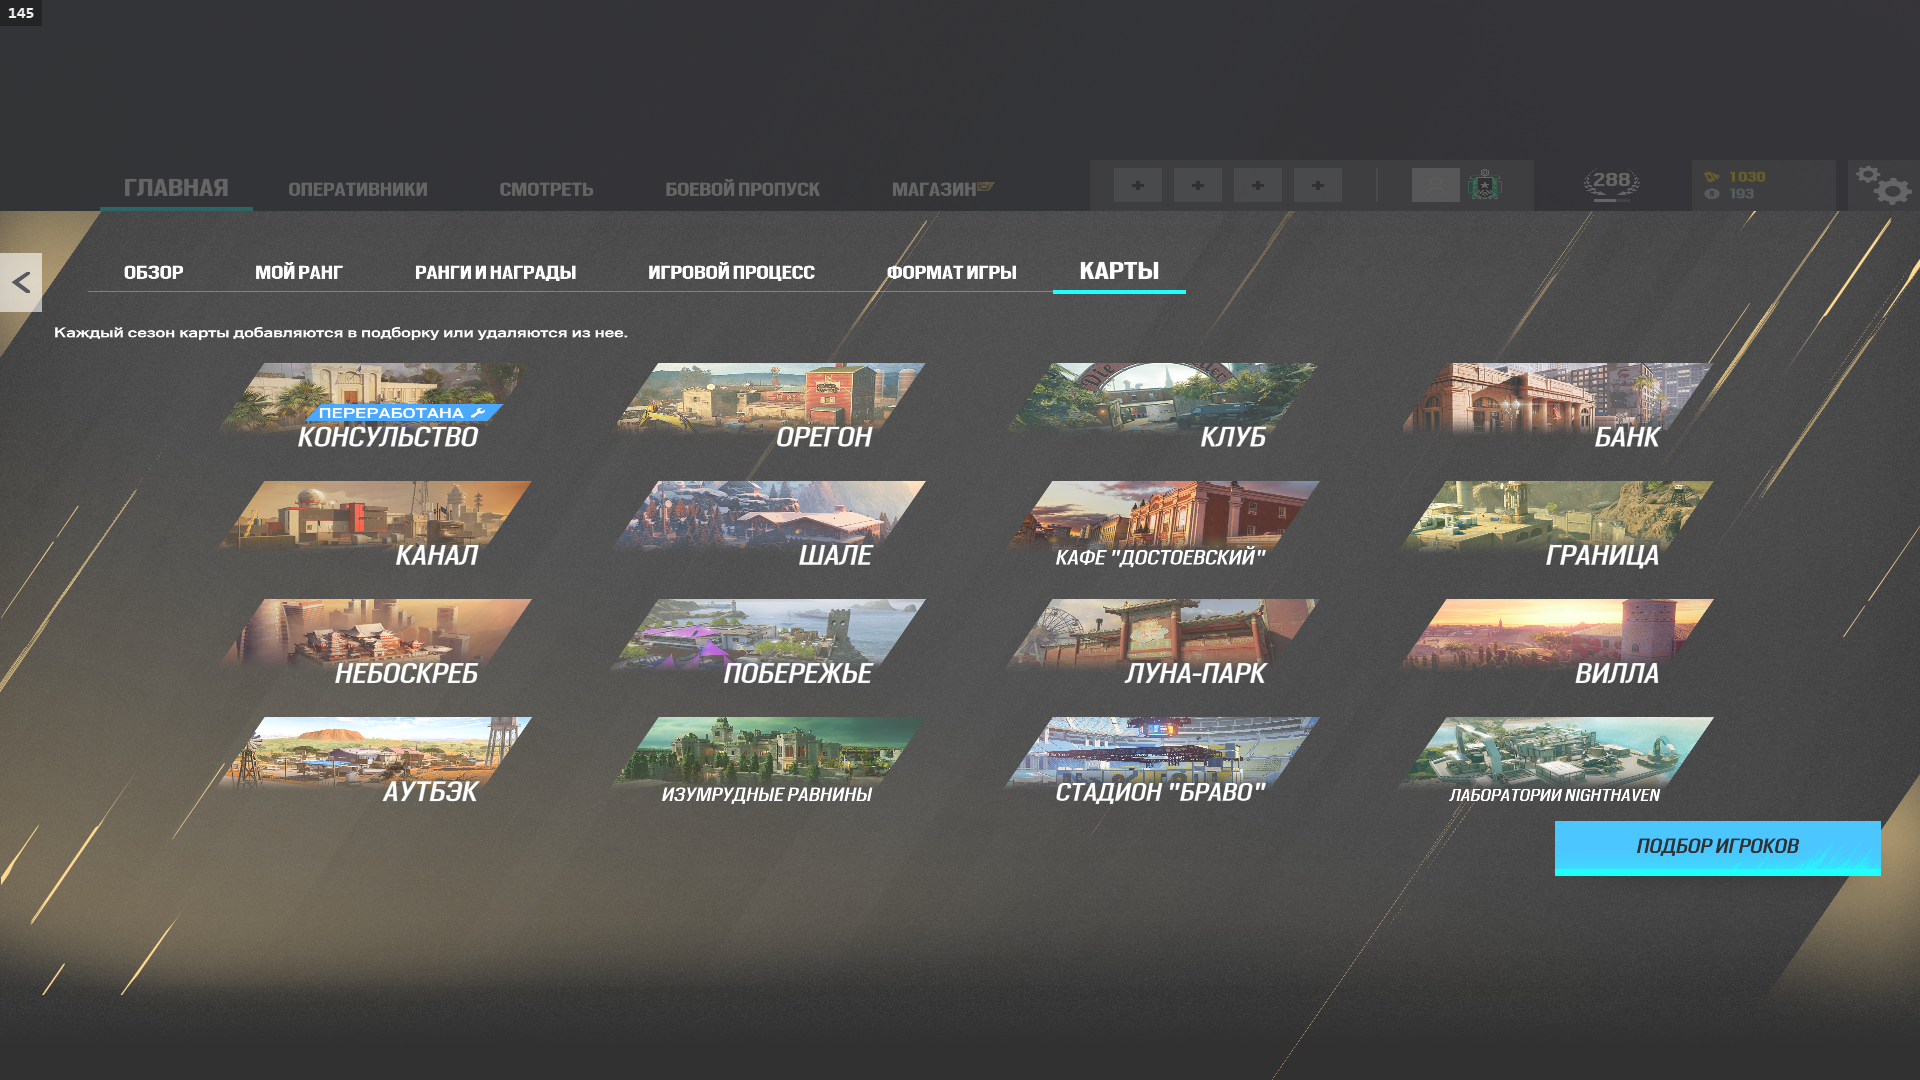The height and width of the screenshot is (1080, 1920).
Task: Open the КАНАЛ map card
Action: [x=374, y=525]
